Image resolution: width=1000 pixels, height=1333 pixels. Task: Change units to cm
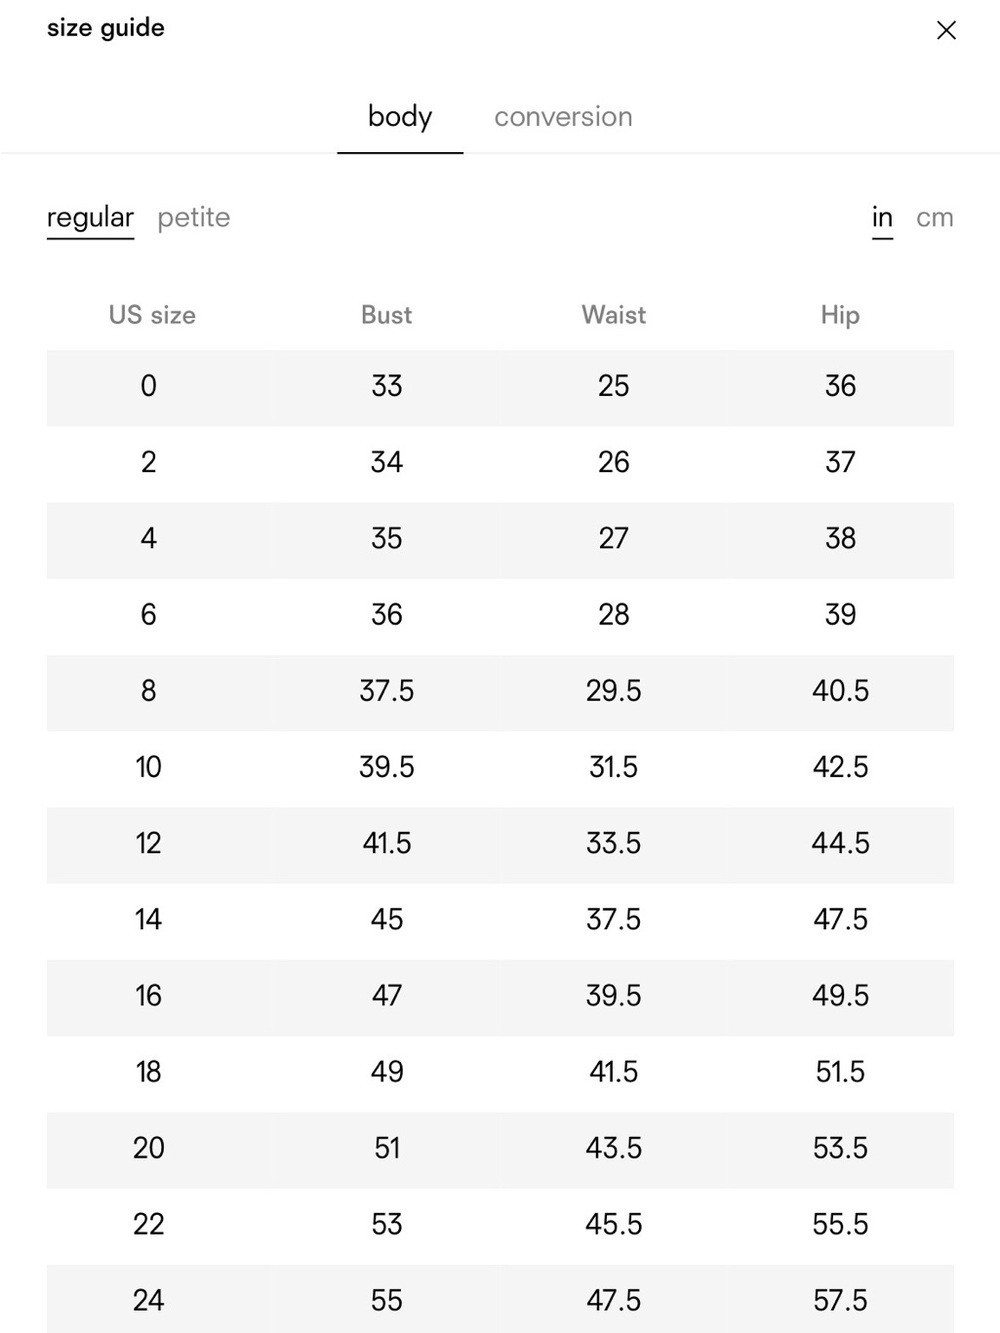[x=935, y=218]
